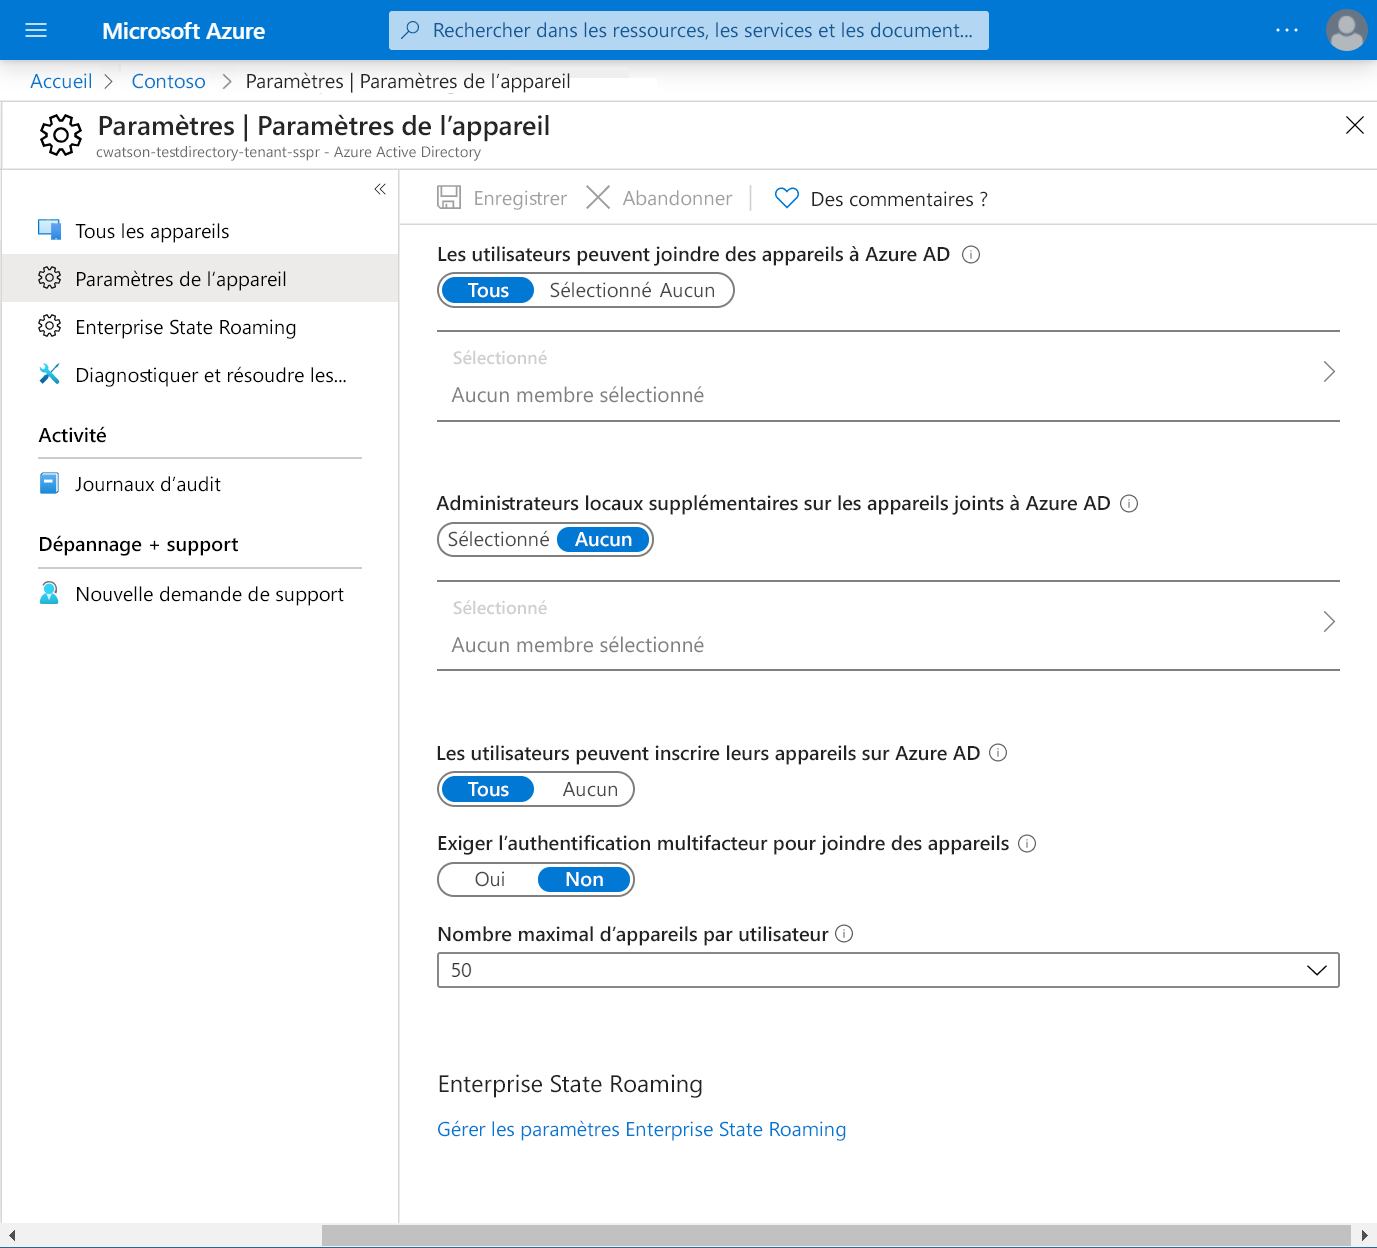Viewport: 1377px width, 1248px height.
Task: Open Tous les appareils in sidebar
Action: click(x=200, y=231)
